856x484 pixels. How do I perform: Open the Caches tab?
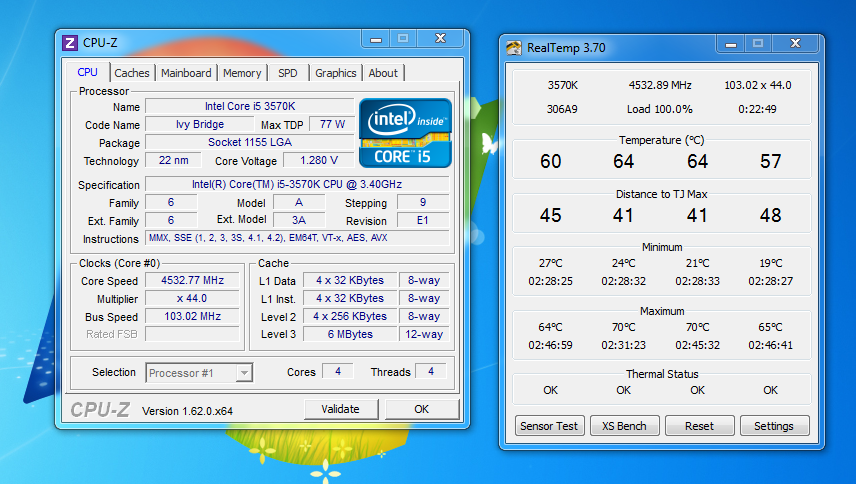pos(132,73)
